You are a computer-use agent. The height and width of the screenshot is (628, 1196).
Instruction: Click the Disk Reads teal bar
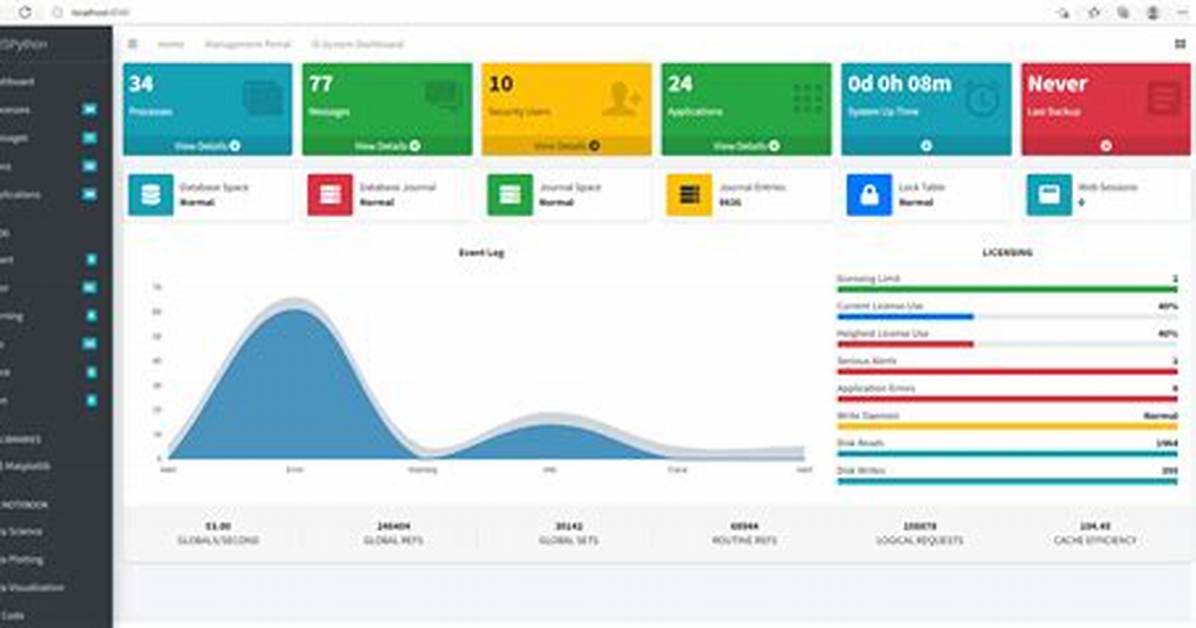[x=1007, y=454]
